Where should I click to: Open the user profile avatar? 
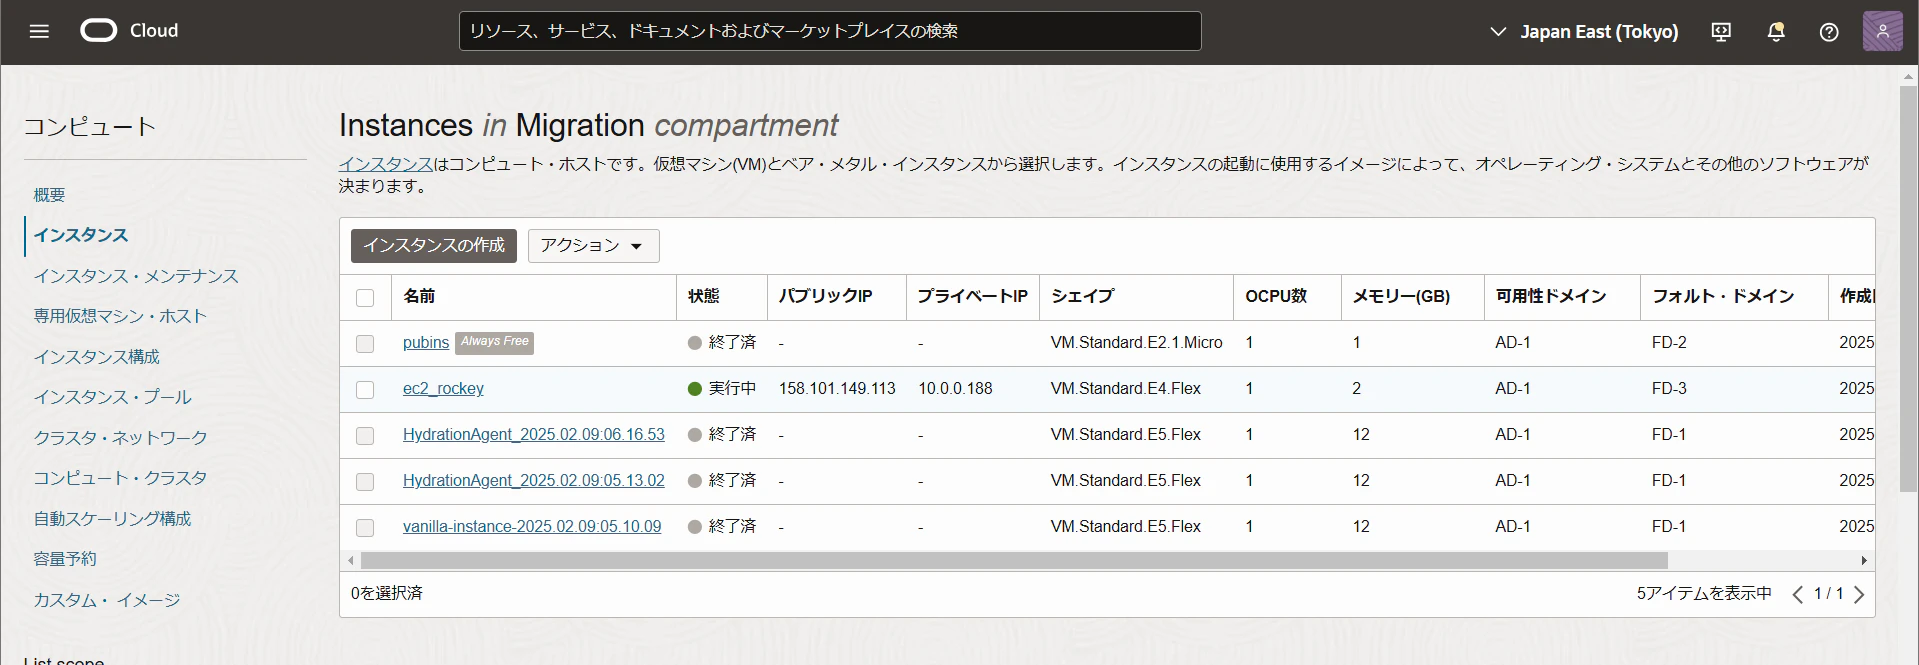(x=1882, y=31)
